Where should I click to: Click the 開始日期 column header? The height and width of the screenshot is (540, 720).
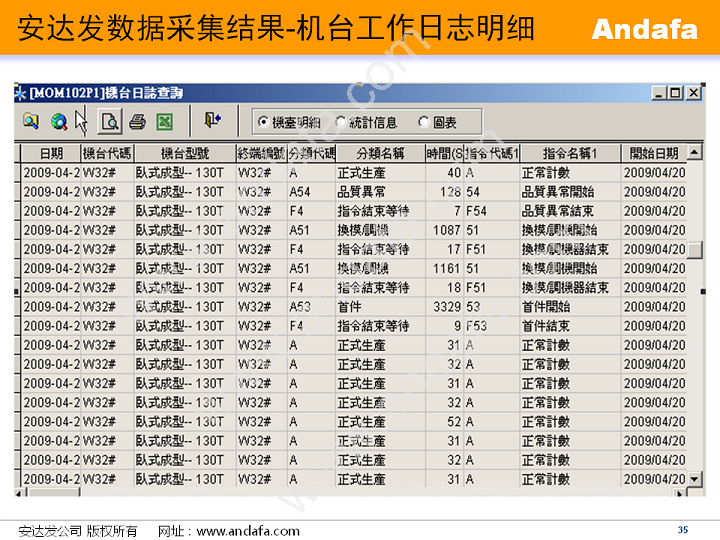(x=653, y=153)
